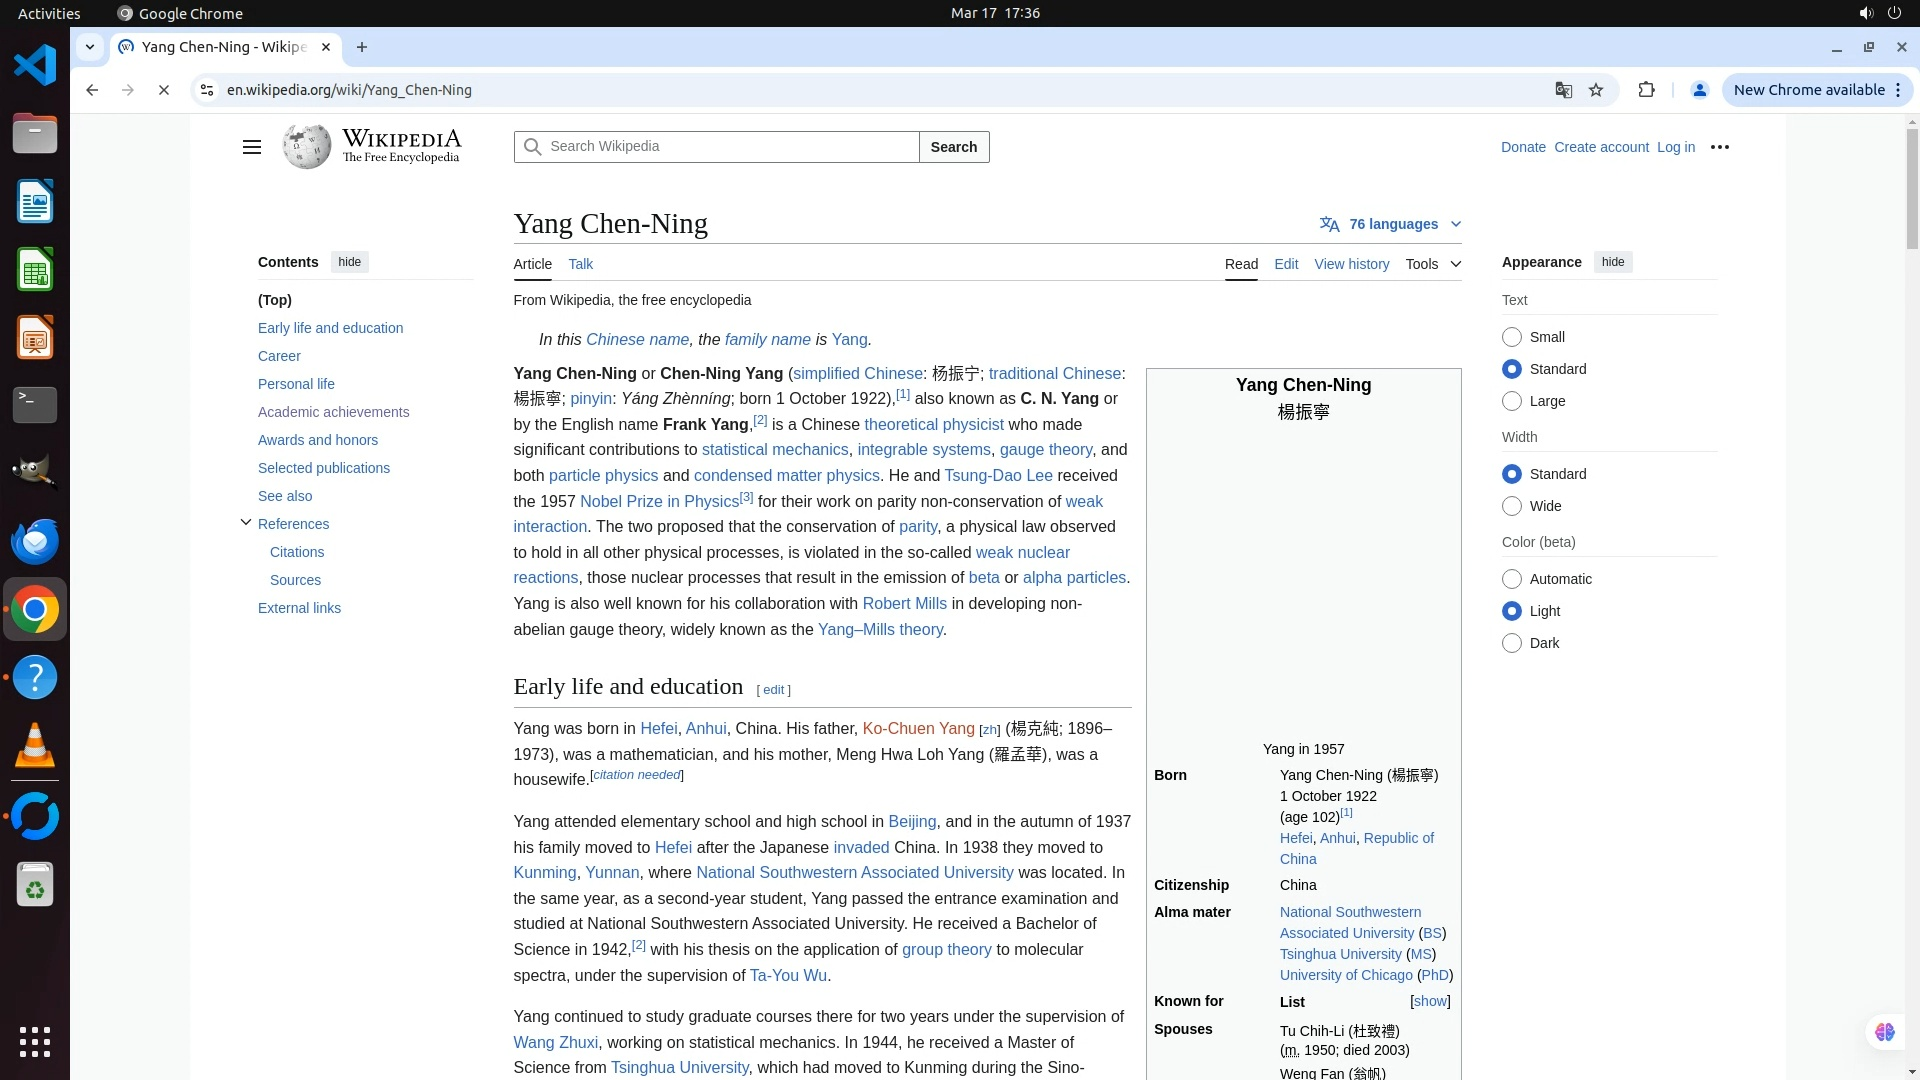Open personal tools three-dots menu
1920x1080 pixels.
click(x=1719, y=147)
